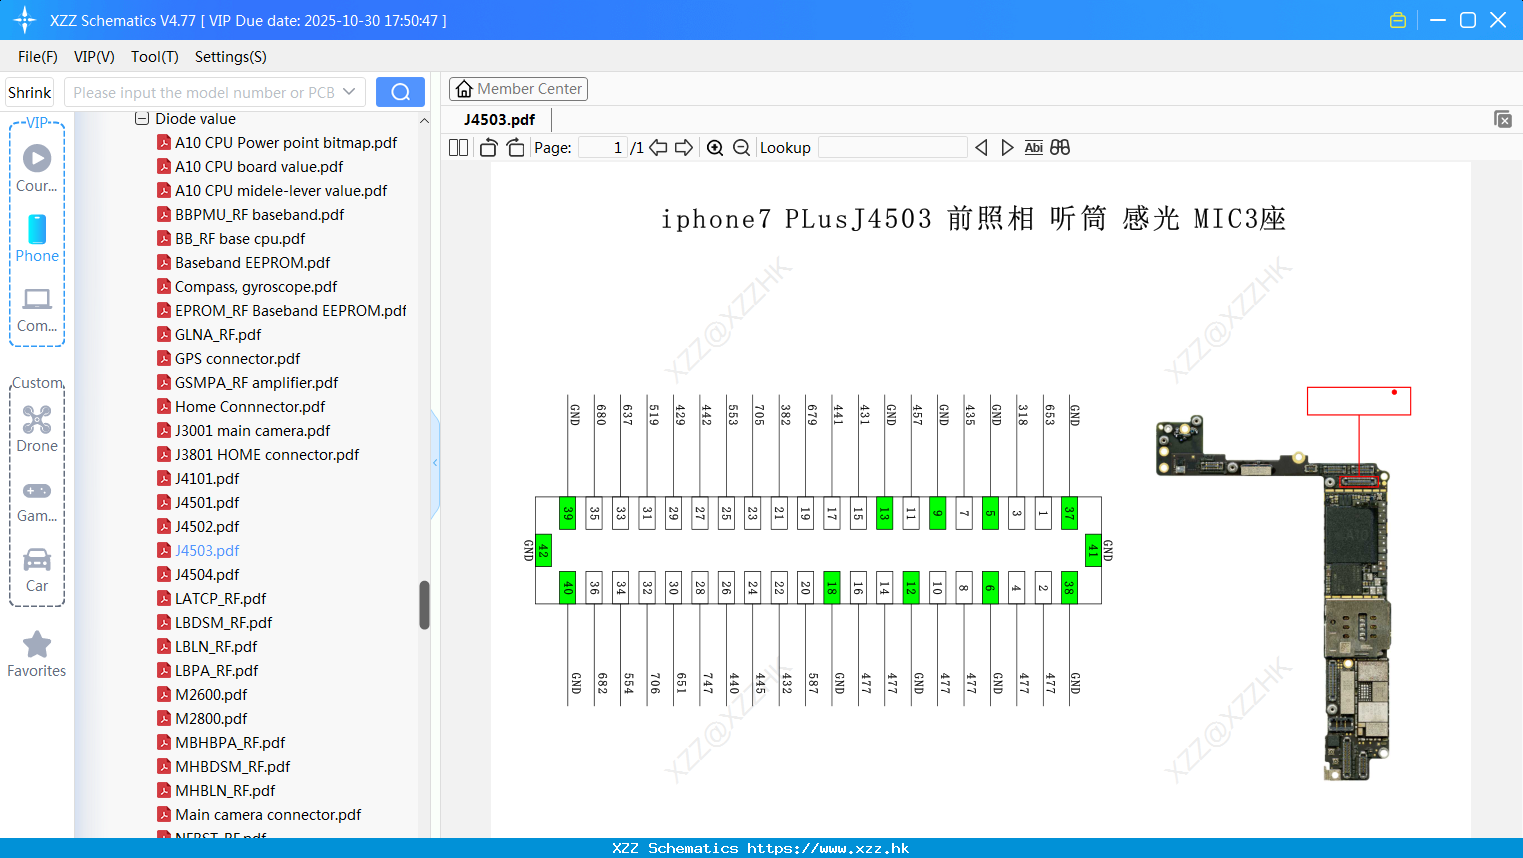Toggle the two-page layout view icon
Viewport: 1523px width, 858px height.
click(458, 148)
